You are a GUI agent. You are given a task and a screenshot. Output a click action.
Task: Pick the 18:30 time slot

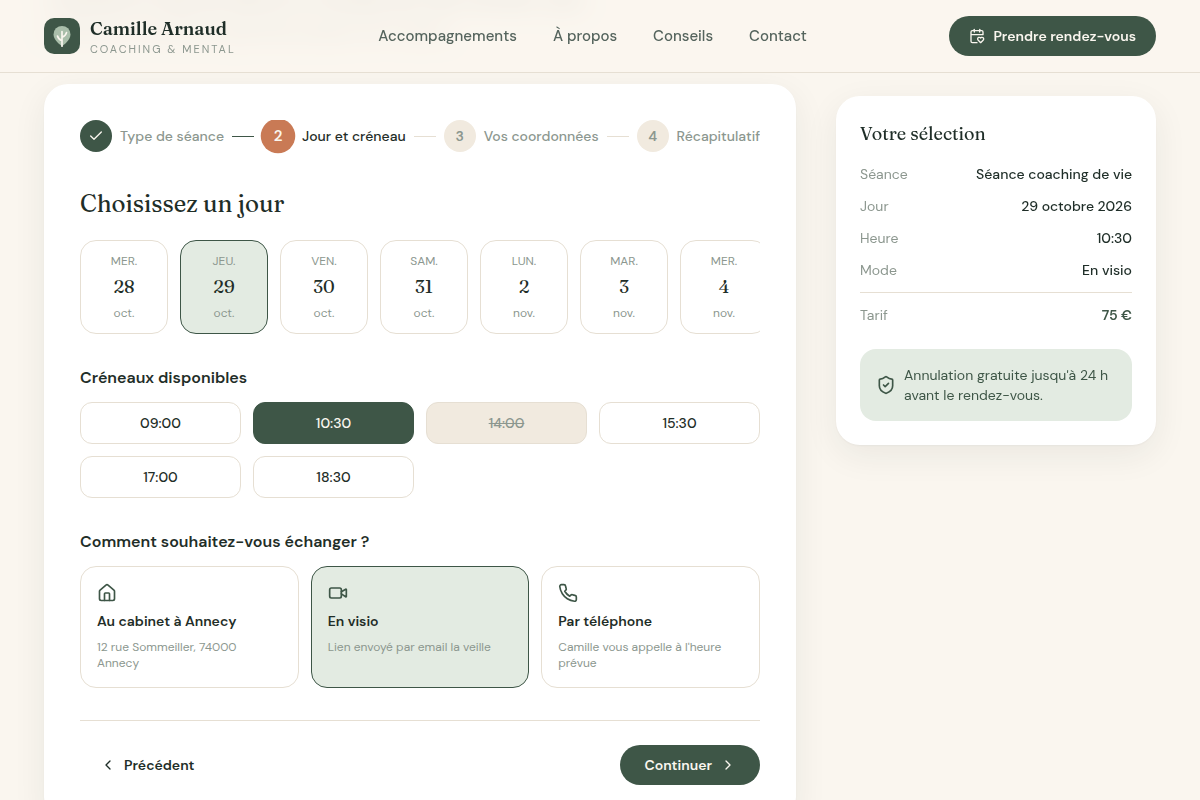[x=333, y=477]
